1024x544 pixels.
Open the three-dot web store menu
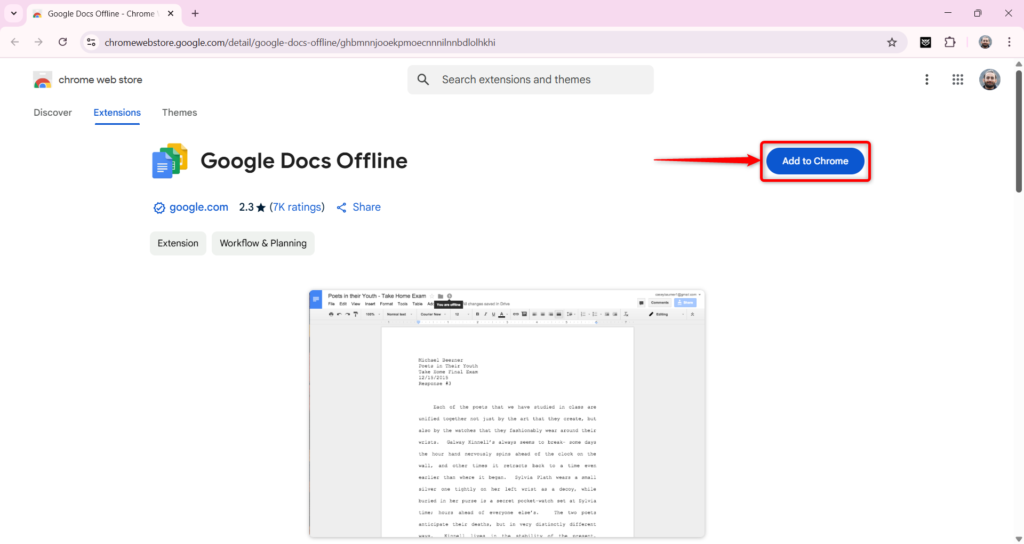pyautogui.click(x=927, y=80)
